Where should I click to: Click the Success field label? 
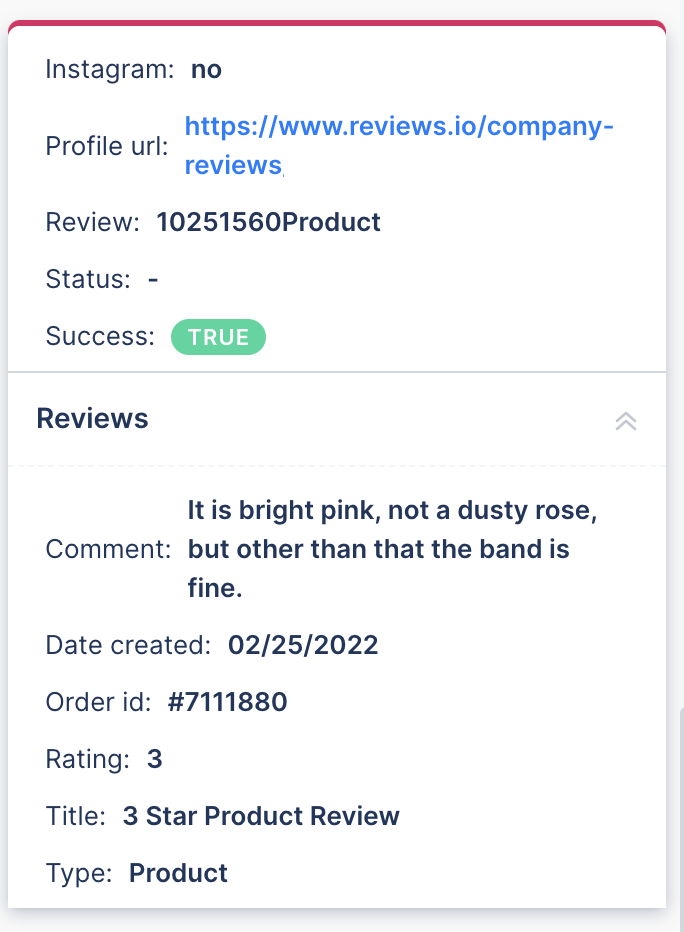pyautogui.click(x=100, y=336)
